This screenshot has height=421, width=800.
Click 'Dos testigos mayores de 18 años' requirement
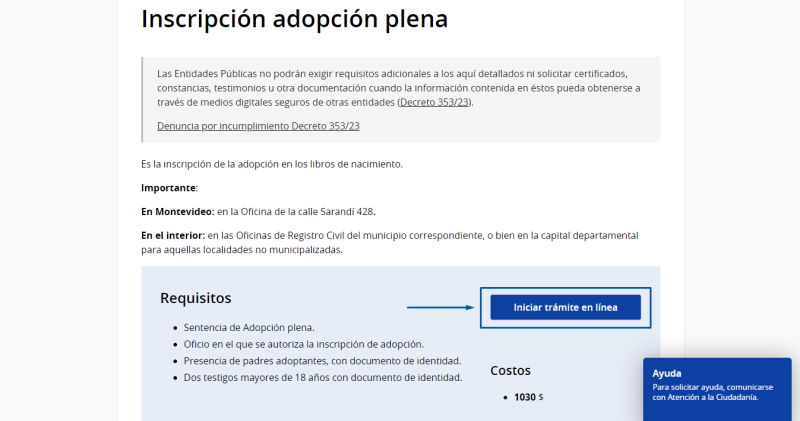(x=322, y=377)
